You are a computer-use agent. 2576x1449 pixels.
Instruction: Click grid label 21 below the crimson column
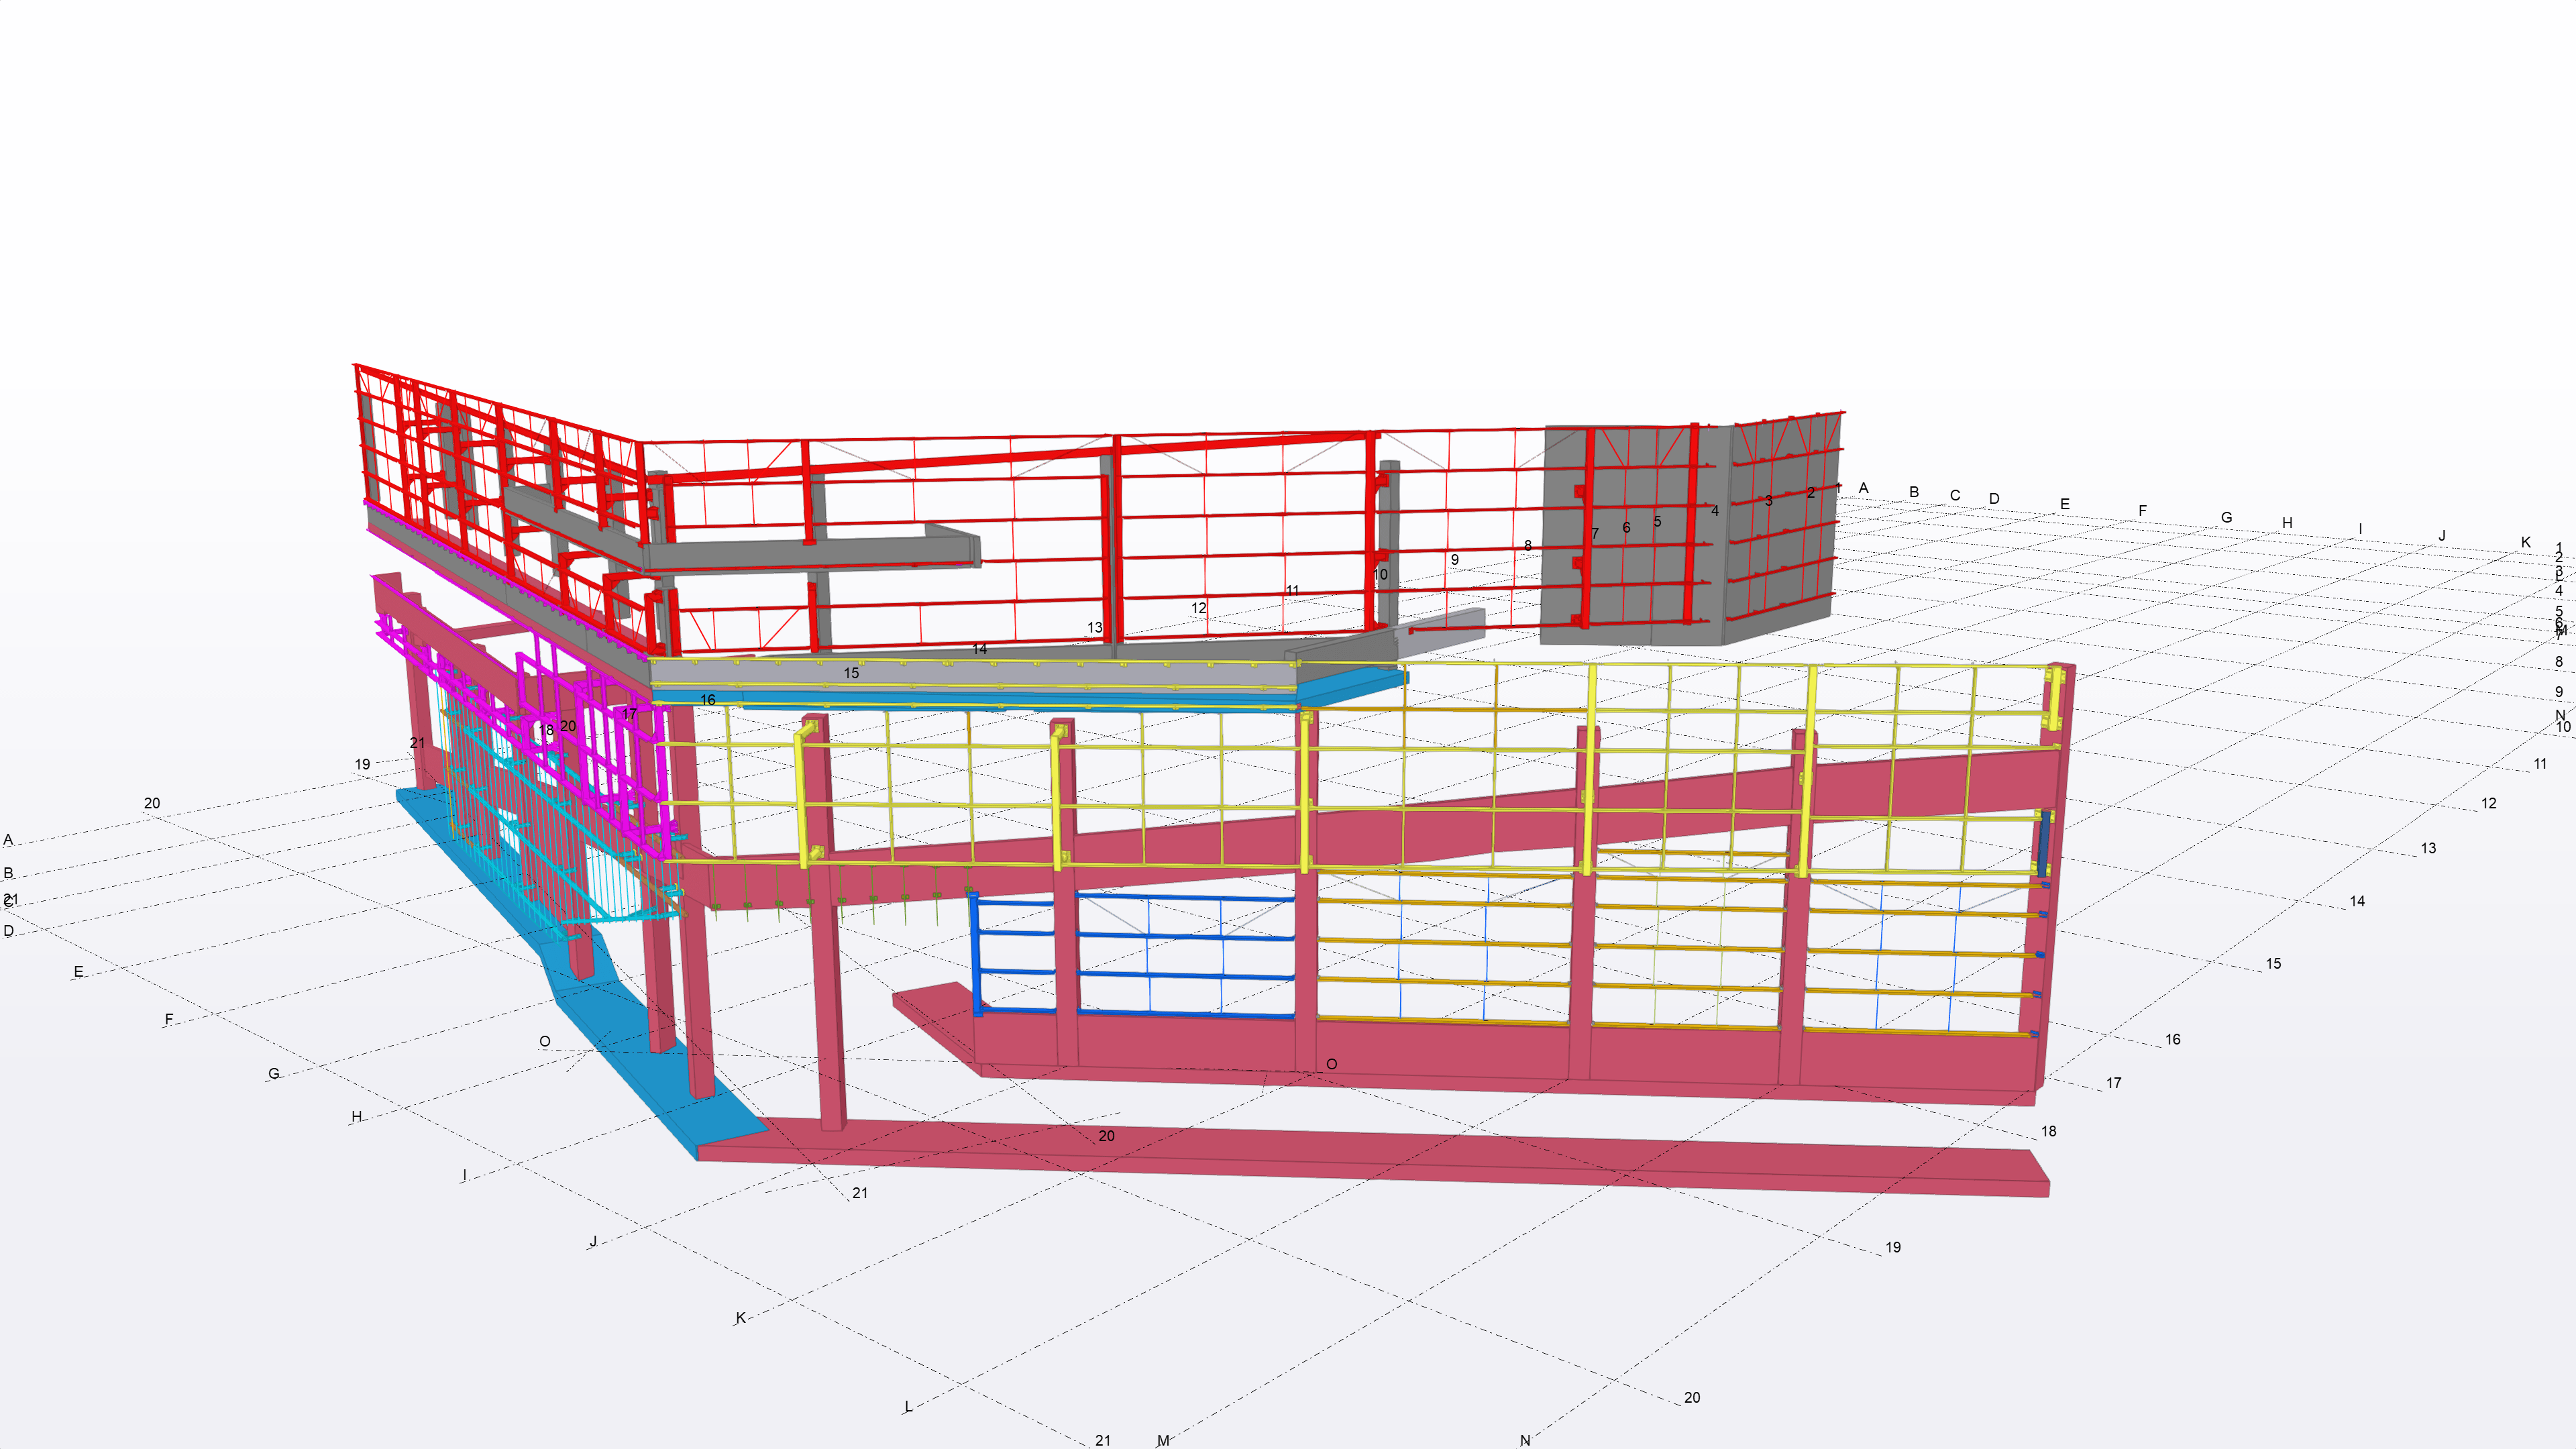coord(860,1193)
